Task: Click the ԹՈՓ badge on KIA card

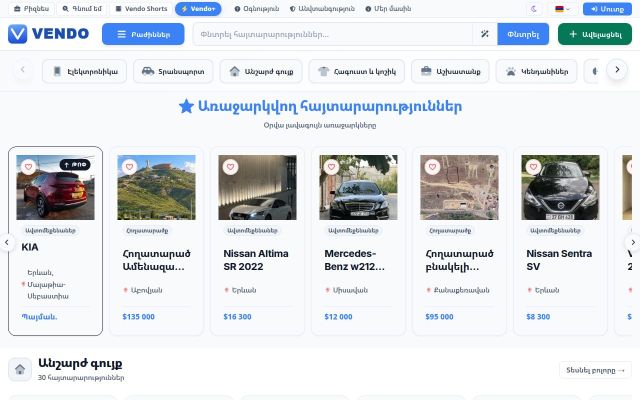Action: tap(75, 164)
